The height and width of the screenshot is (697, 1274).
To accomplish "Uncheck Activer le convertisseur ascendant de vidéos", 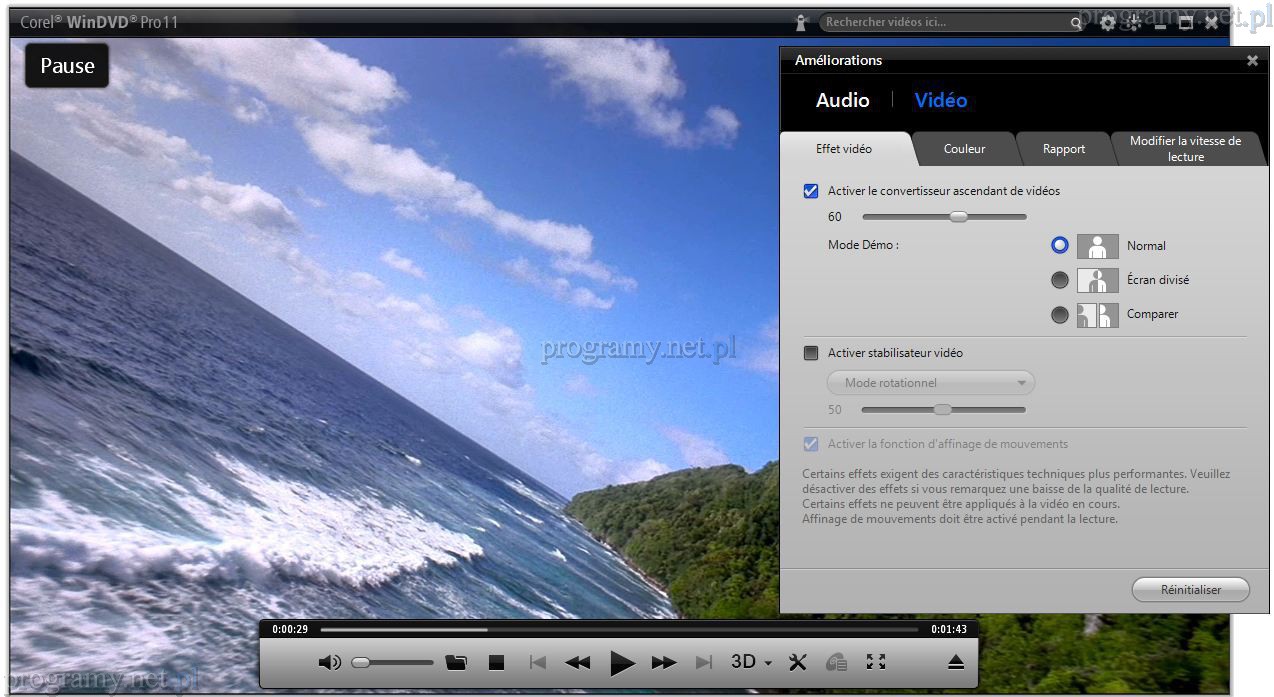I will (811, 191).
